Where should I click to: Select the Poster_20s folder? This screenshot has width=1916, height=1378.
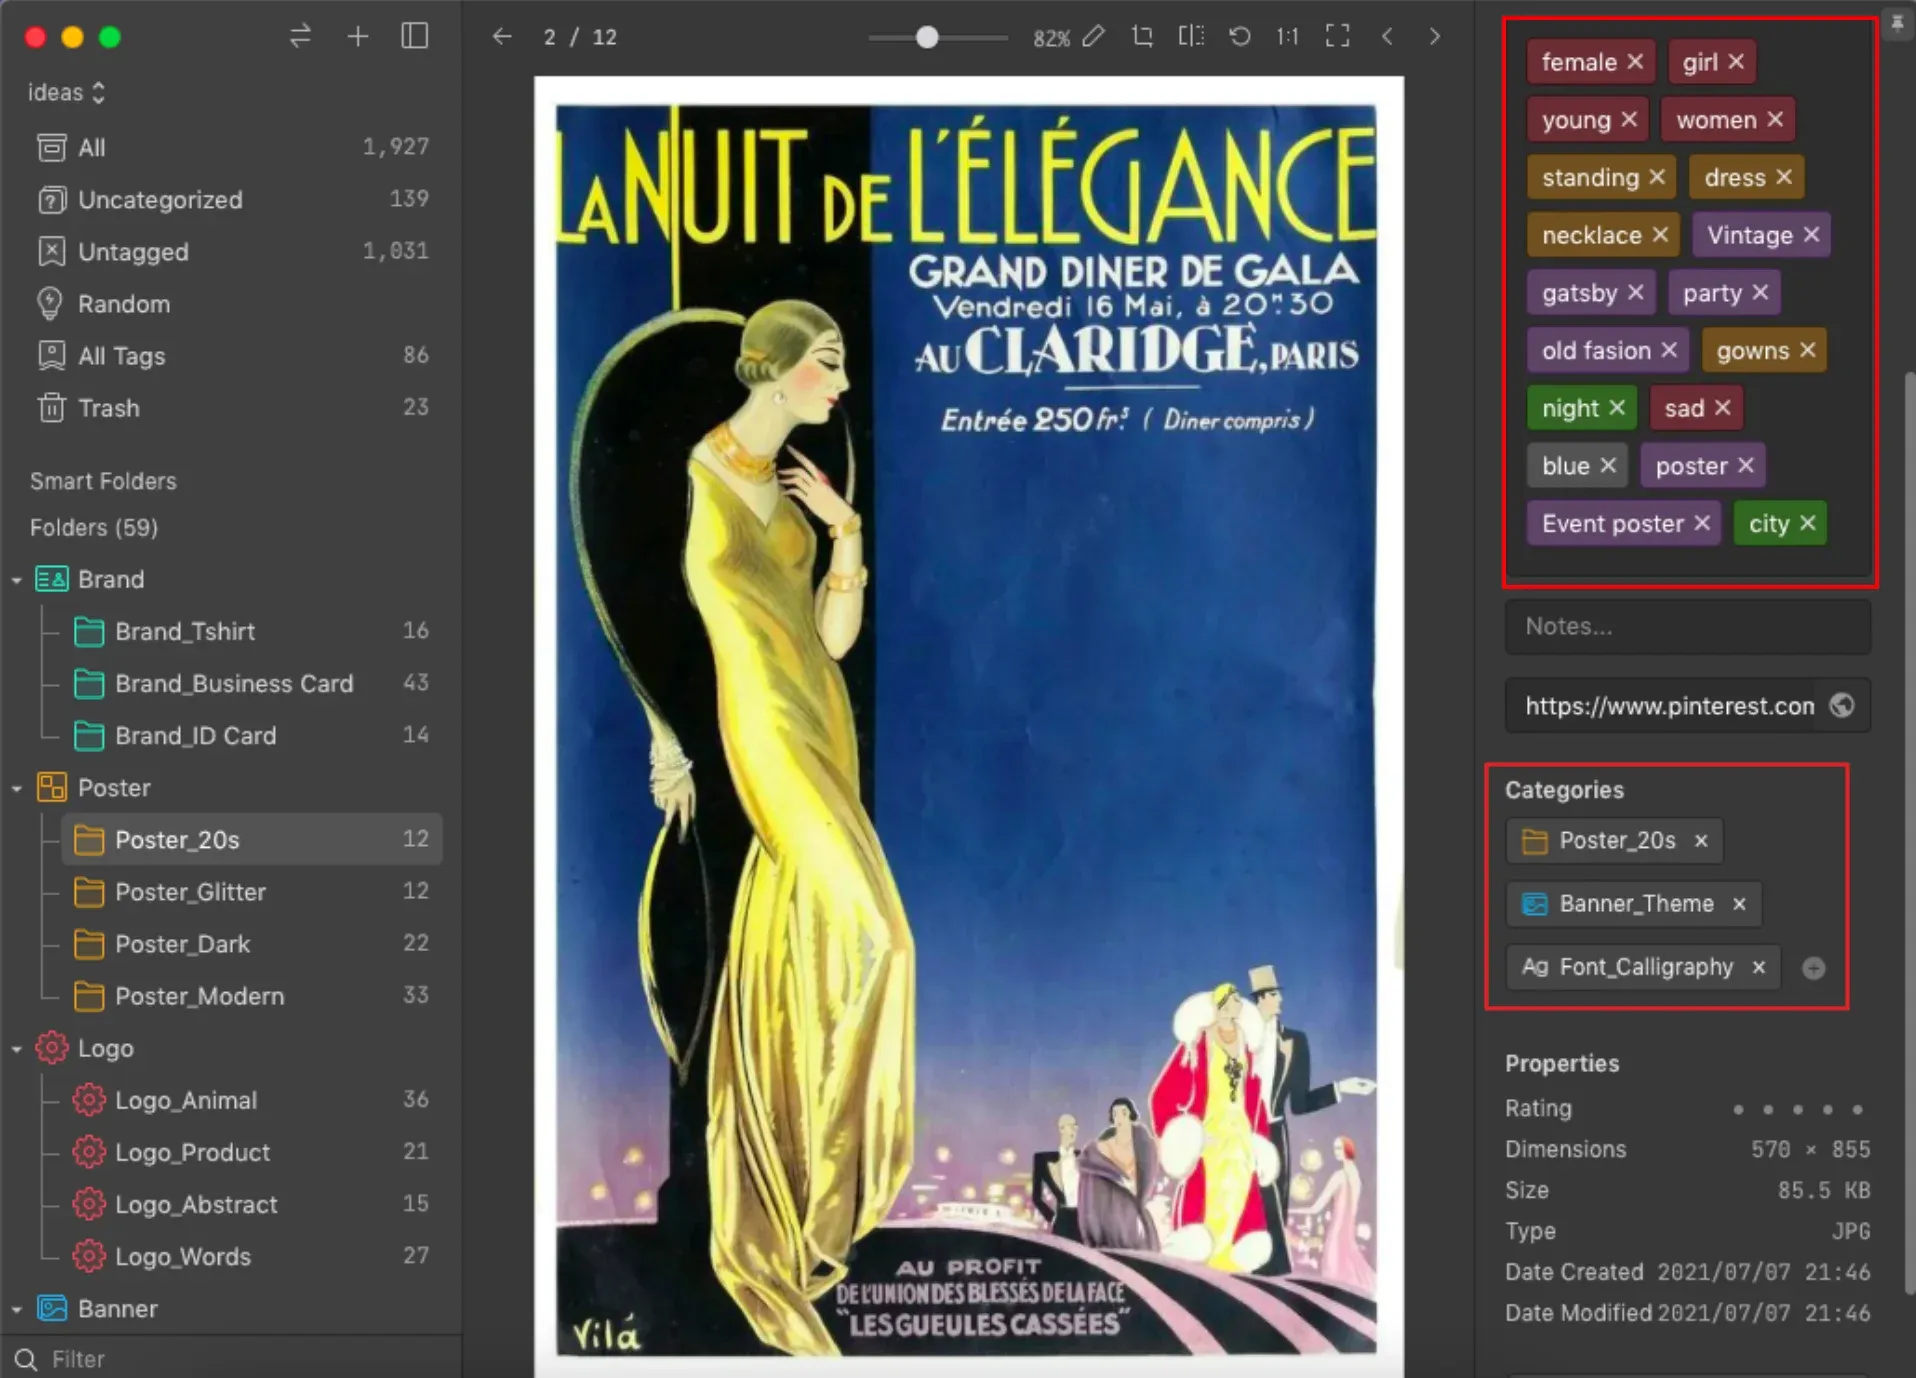(x=252, y=839)
